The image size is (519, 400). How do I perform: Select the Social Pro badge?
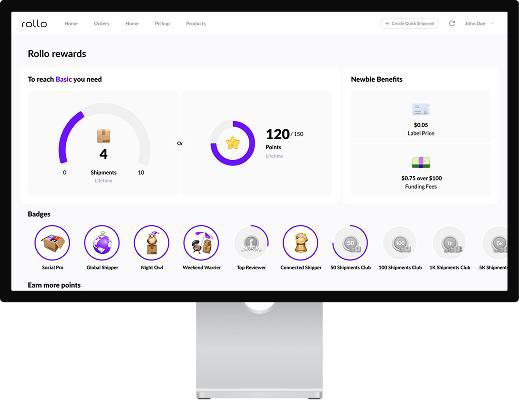(x=52, y=243)
